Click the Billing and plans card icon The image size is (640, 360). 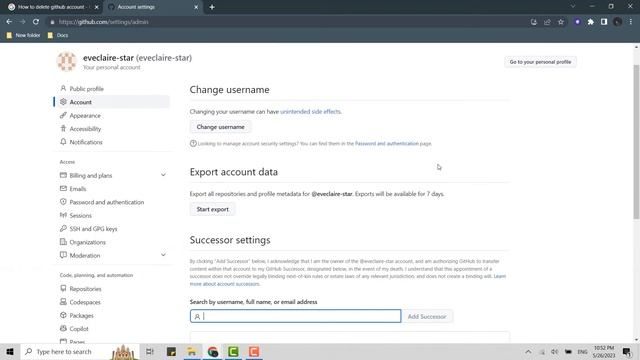tap(63, 175)
